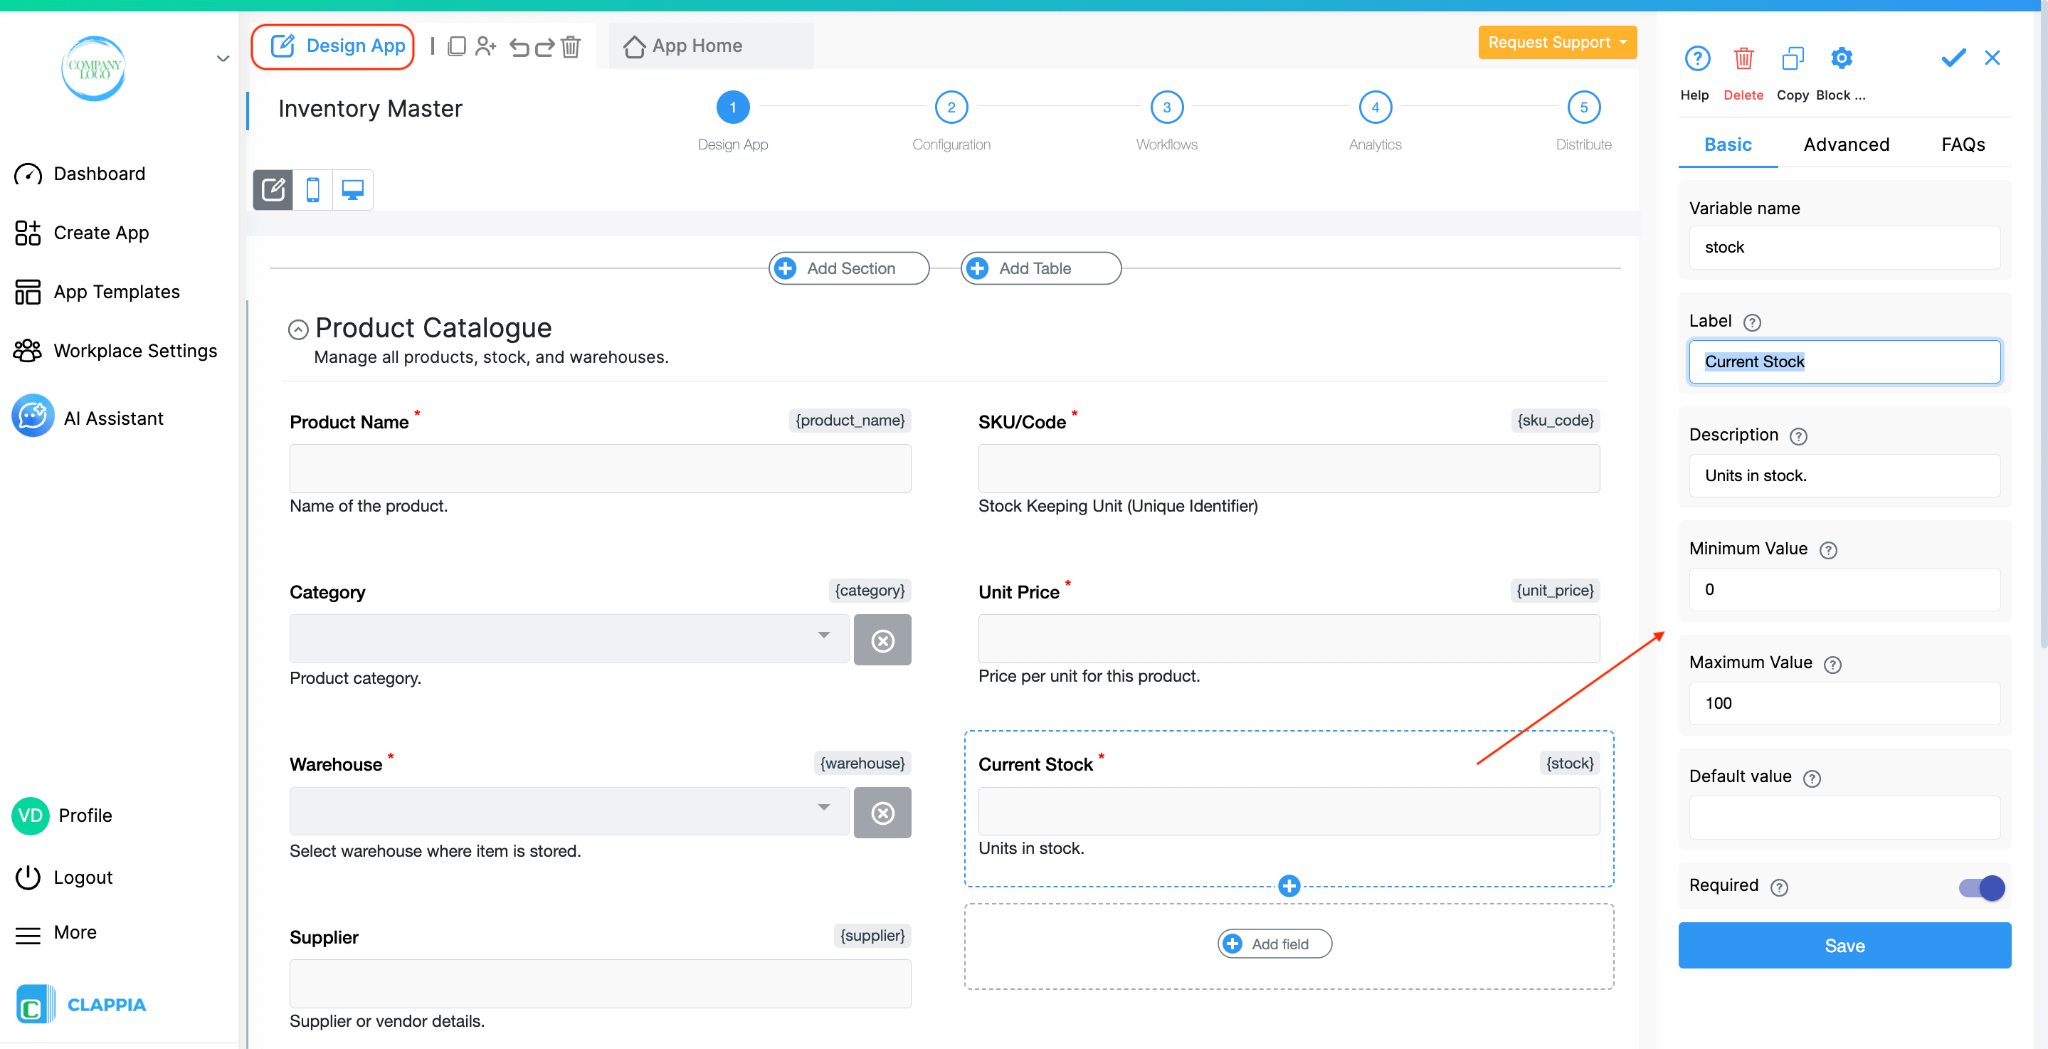Confirm changes with the blue checkmark icon
The width and height of the screenshot is (2048, 1049).
tap(1952, 58)
